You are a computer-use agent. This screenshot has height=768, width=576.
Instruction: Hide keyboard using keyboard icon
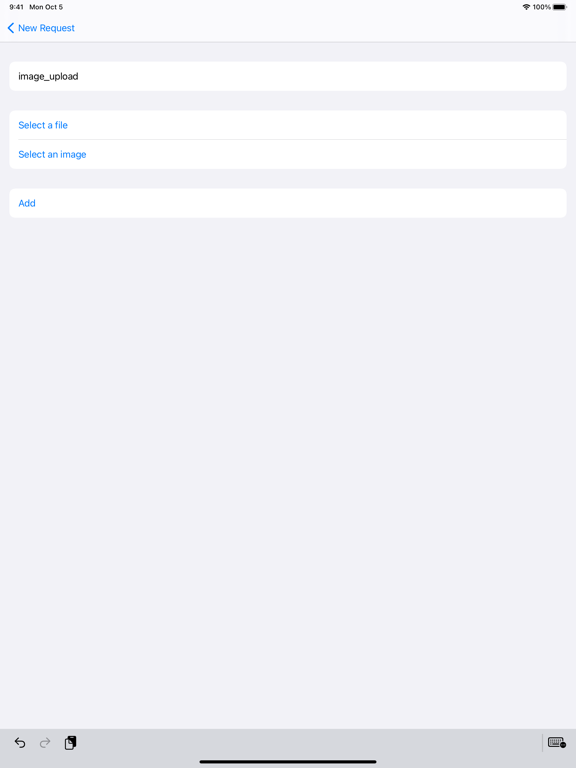pyautogui.click(x=557, y=743)
